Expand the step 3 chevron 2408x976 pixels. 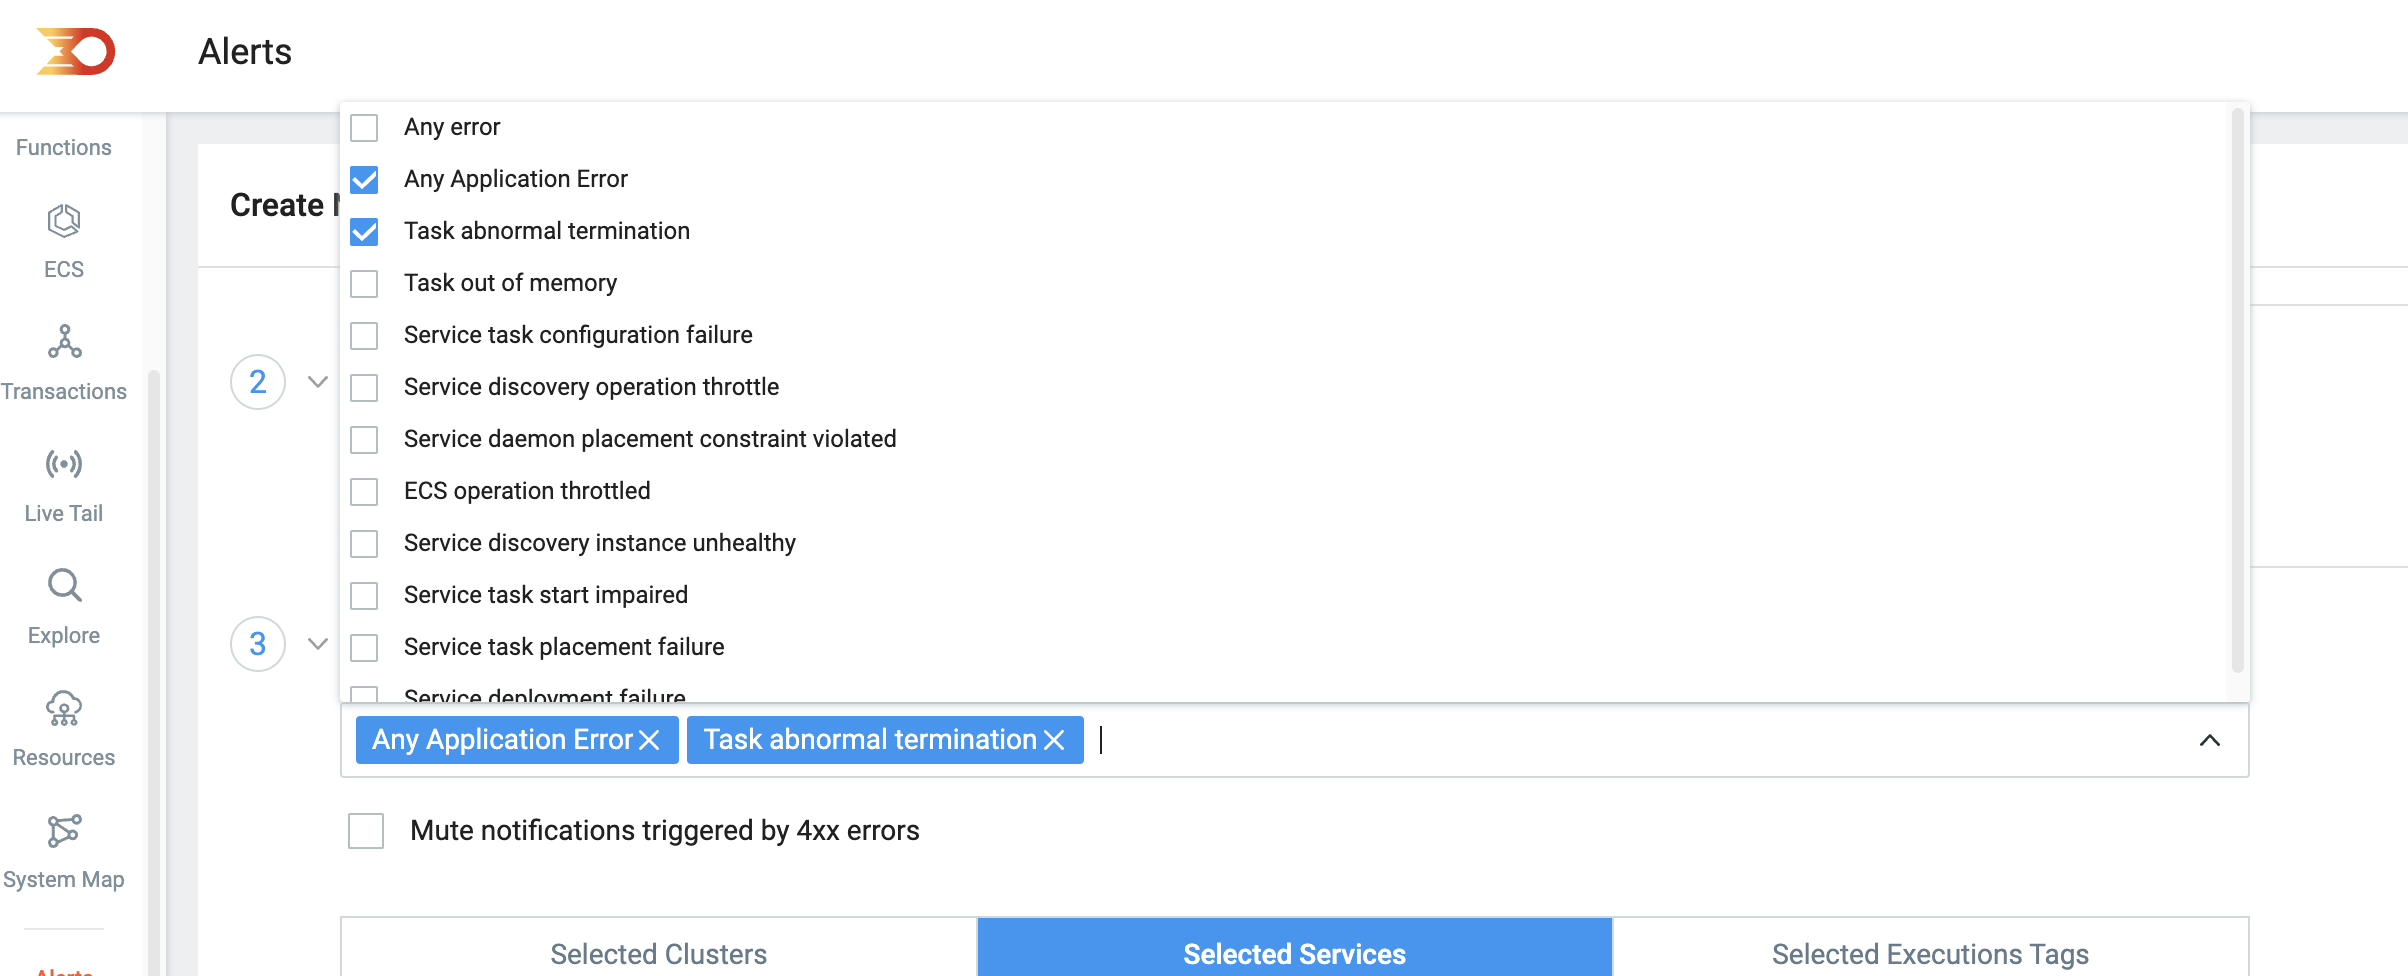[x=318, y=644]
